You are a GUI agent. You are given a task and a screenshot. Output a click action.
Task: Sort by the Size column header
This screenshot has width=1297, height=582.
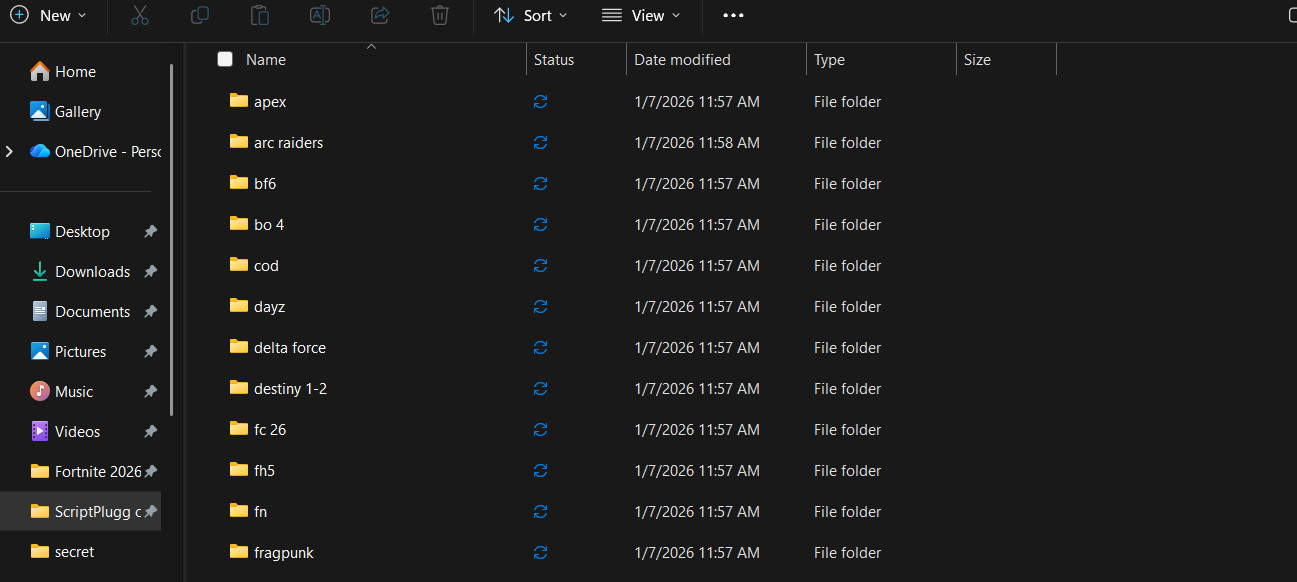pyautogui.click(x=977, y=60)
